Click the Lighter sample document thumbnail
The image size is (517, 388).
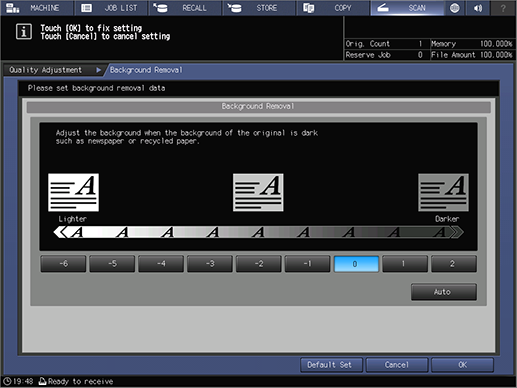73,192
